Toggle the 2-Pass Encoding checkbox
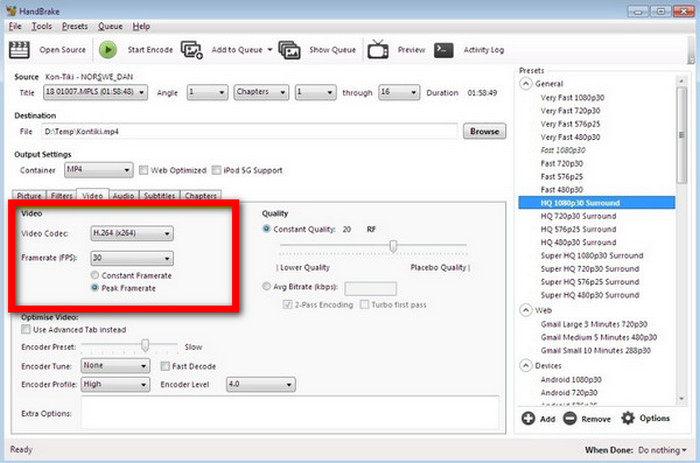 click(x=288, y=304)
